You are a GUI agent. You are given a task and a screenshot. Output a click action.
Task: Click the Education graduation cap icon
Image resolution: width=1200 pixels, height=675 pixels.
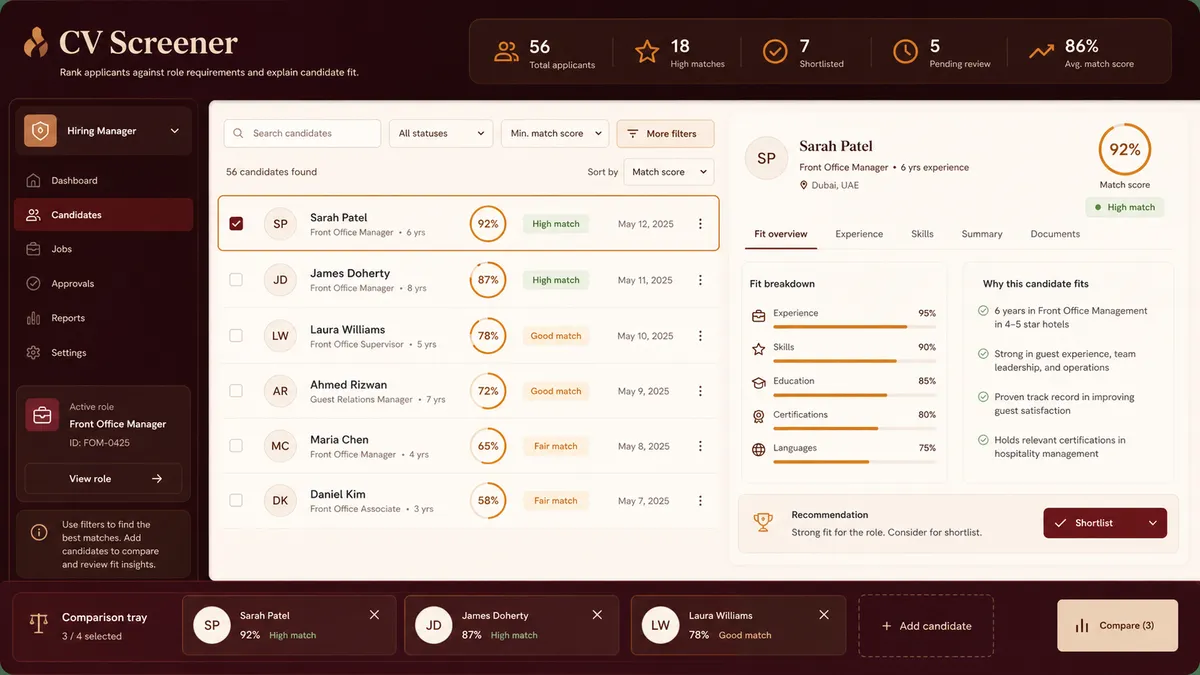(759, 382)
